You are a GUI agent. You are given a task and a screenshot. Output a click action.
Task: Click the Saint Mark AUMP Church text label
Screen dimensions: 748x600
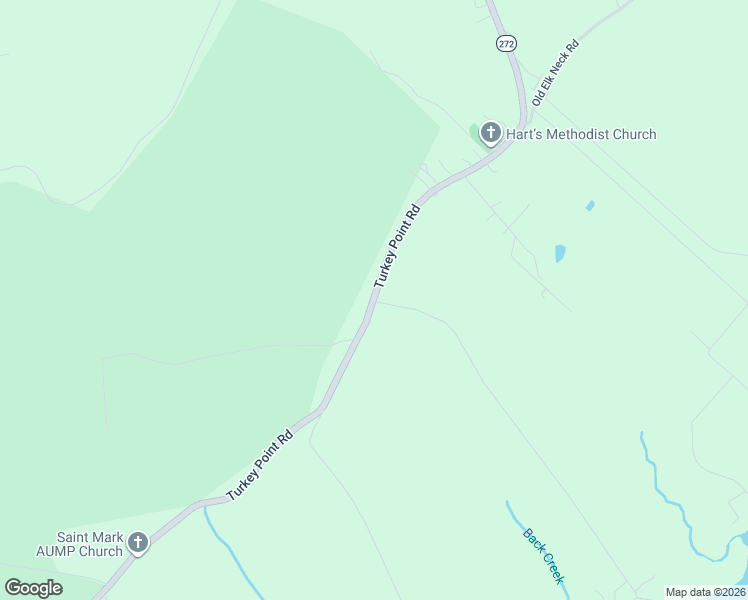[80, 544]
